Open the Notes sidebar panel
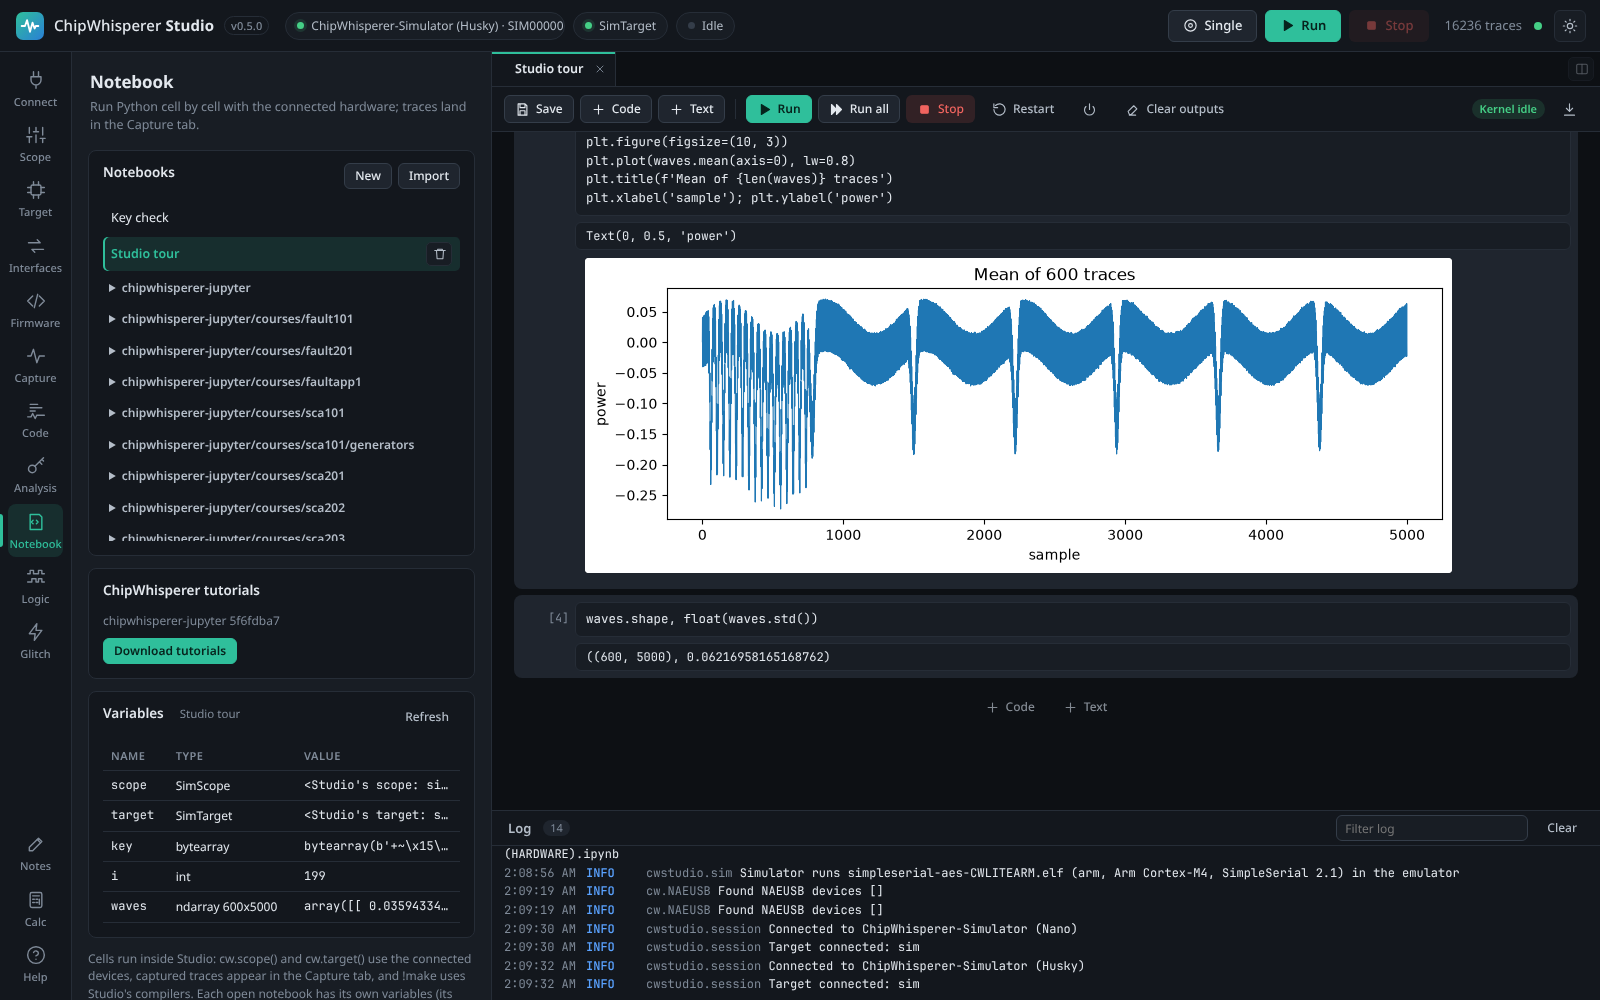The height and width of the screenshot is (1000, 1600). click(x=35, y=853)
